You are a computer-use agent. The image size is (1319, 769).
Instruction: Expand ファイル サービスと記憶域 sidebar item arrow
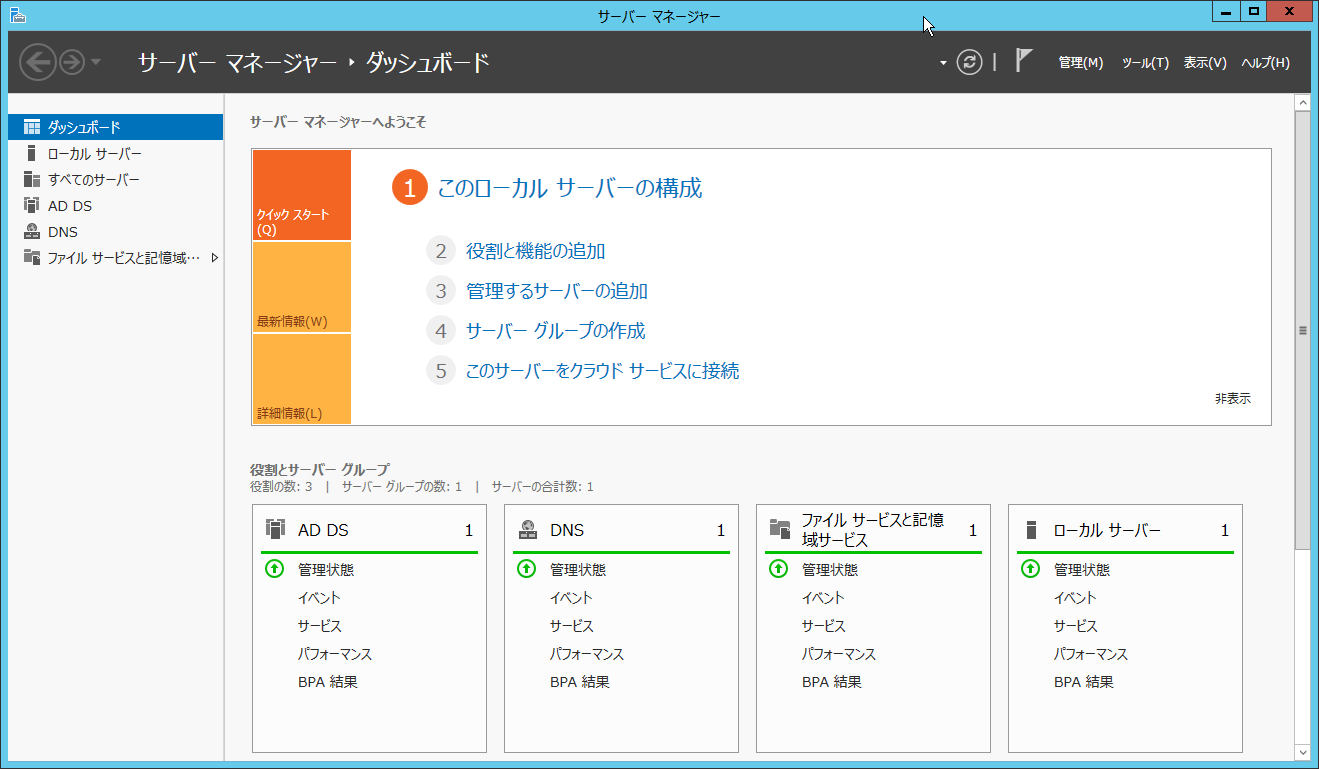point(214,258)
